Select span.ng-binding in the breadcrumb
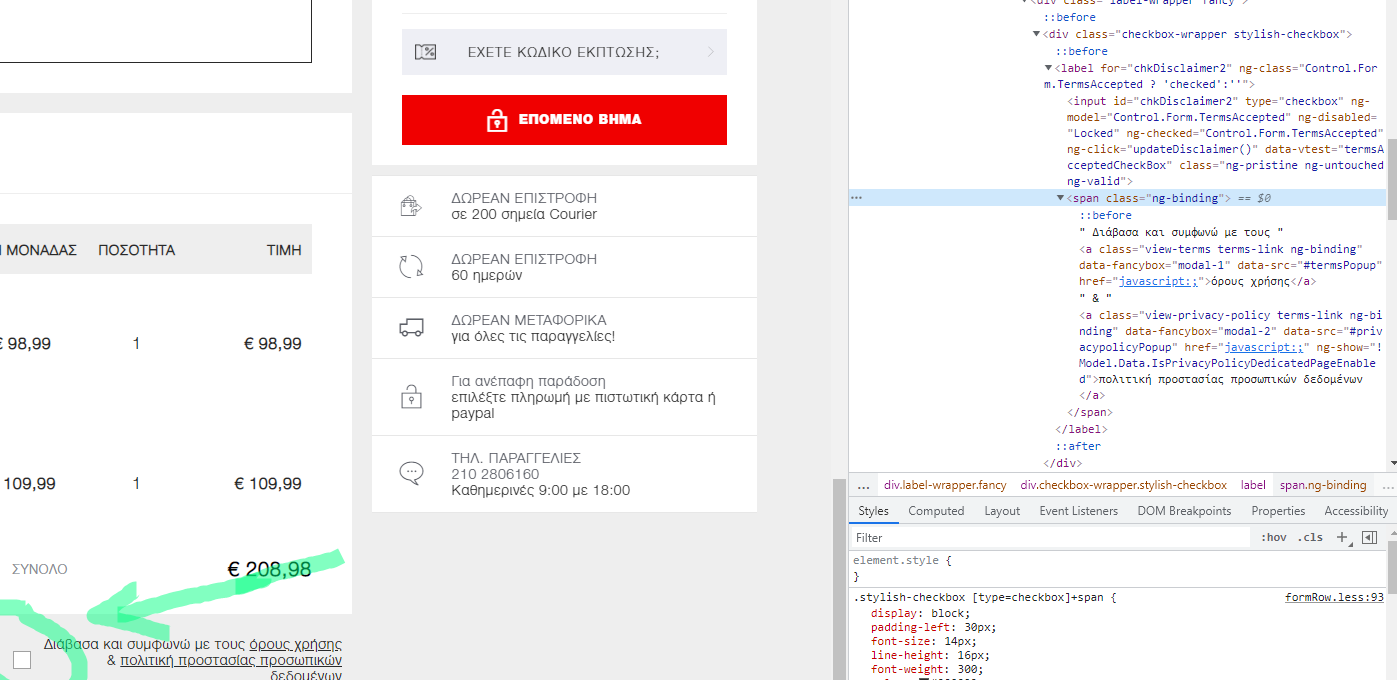 [1323, 485]
